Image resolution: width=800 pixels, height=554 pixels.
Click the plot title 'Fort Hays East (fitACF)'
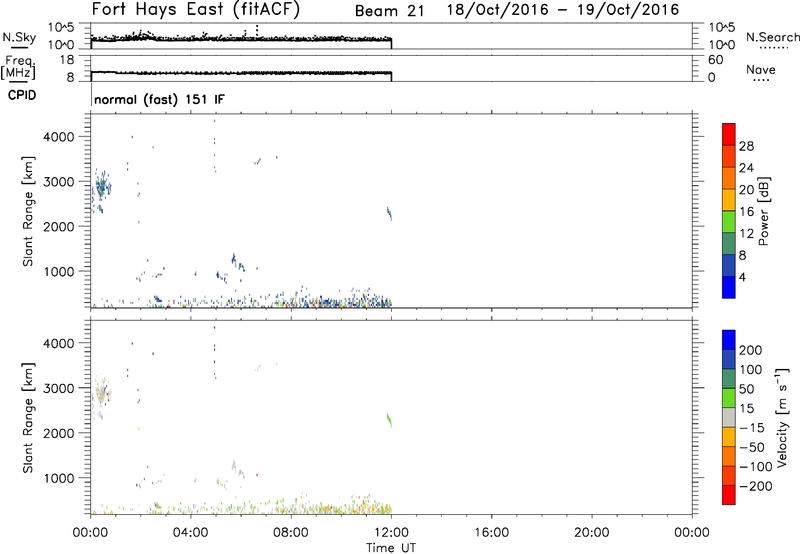point(196,9)
